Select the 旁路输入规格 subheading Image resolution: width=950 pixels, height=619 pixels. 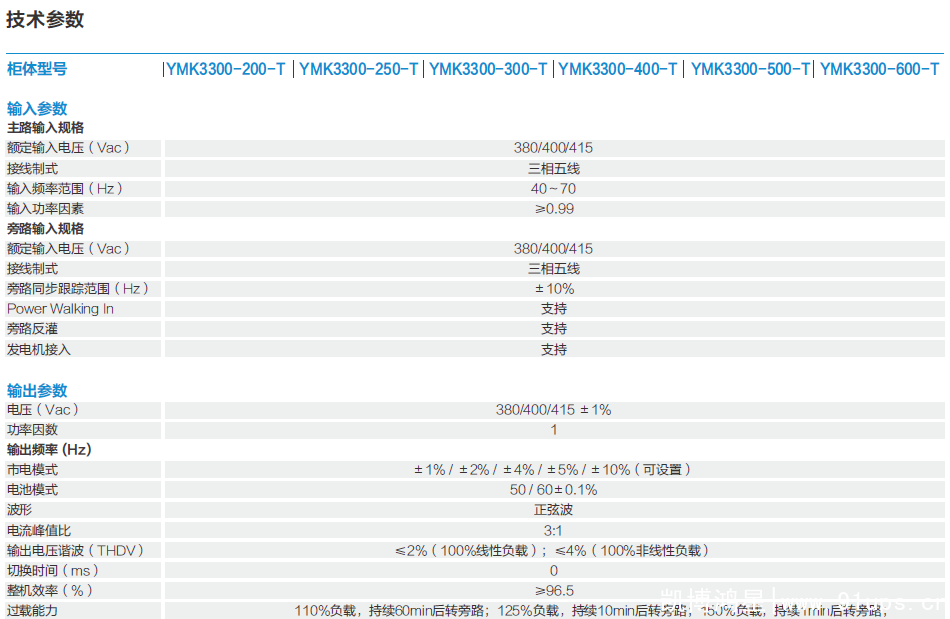pyautogui.click(x=45, y=229)
